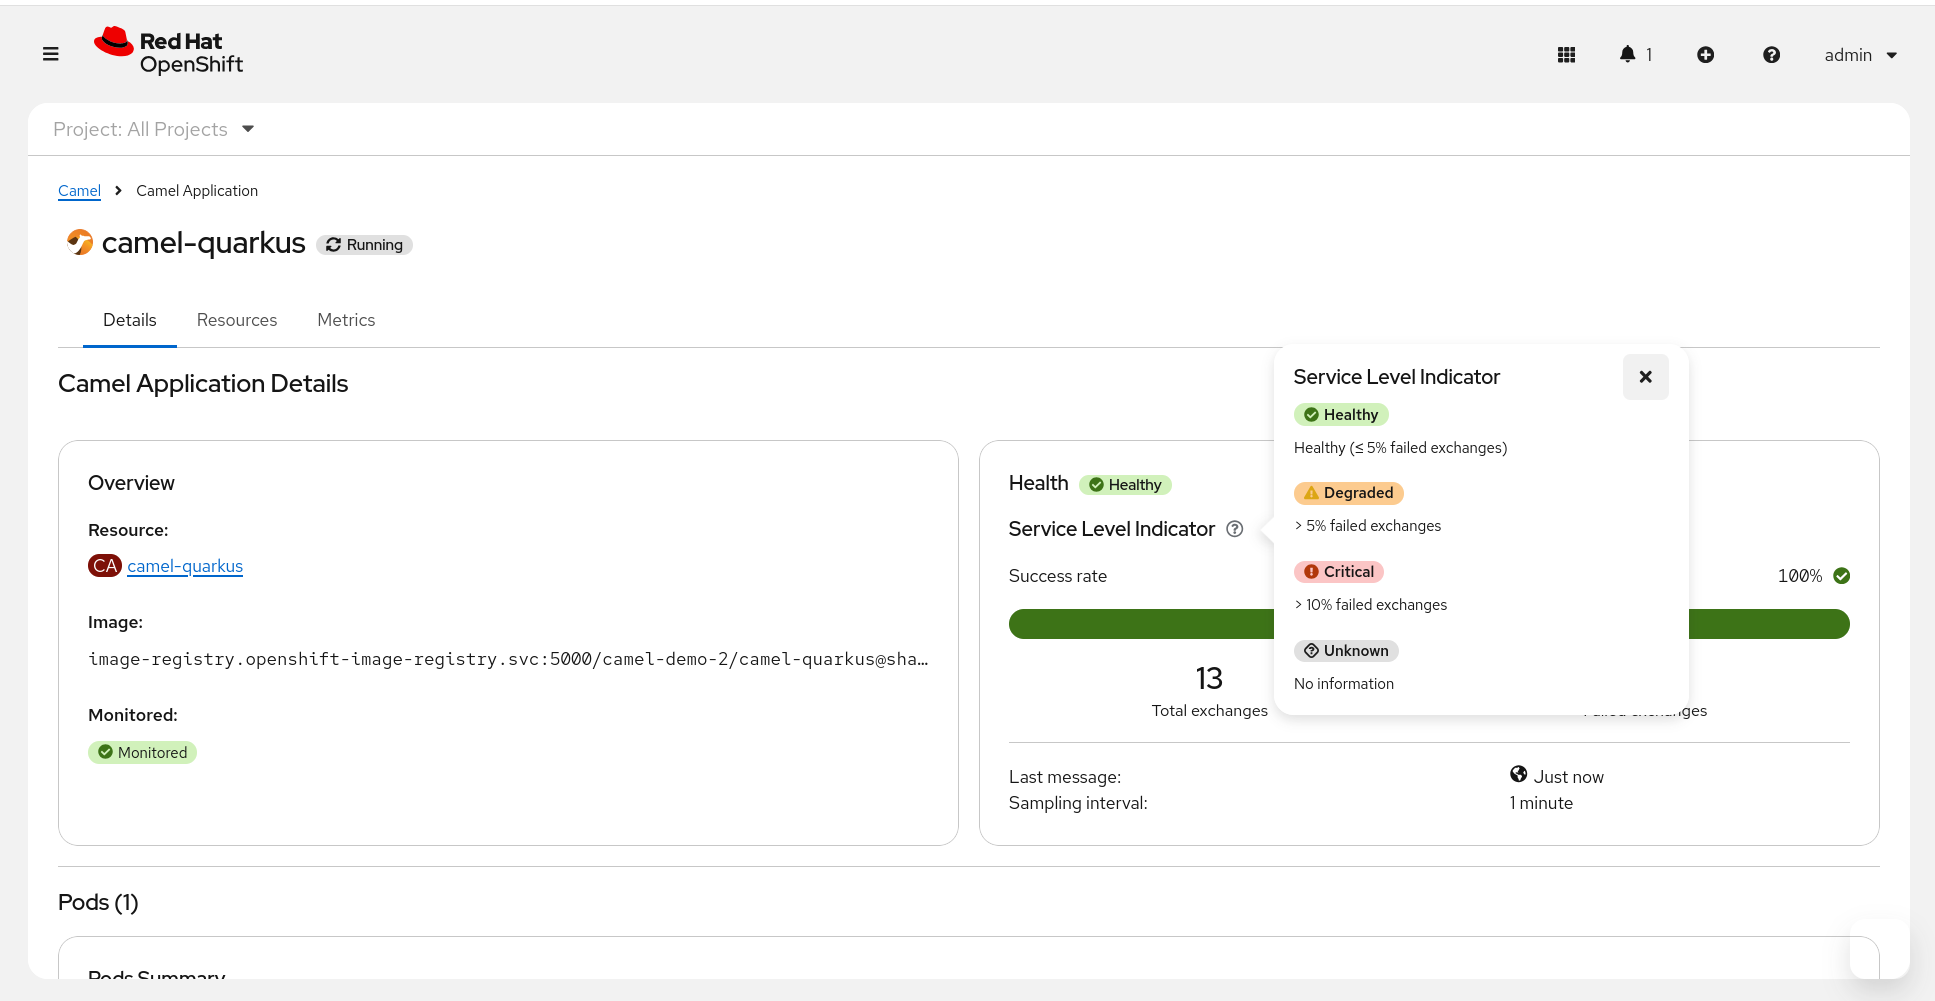Image resolution: width=1935 pixels, height=1001 pixels.
Task: Click the Running status badge
Action: click(x=365, y=245)
